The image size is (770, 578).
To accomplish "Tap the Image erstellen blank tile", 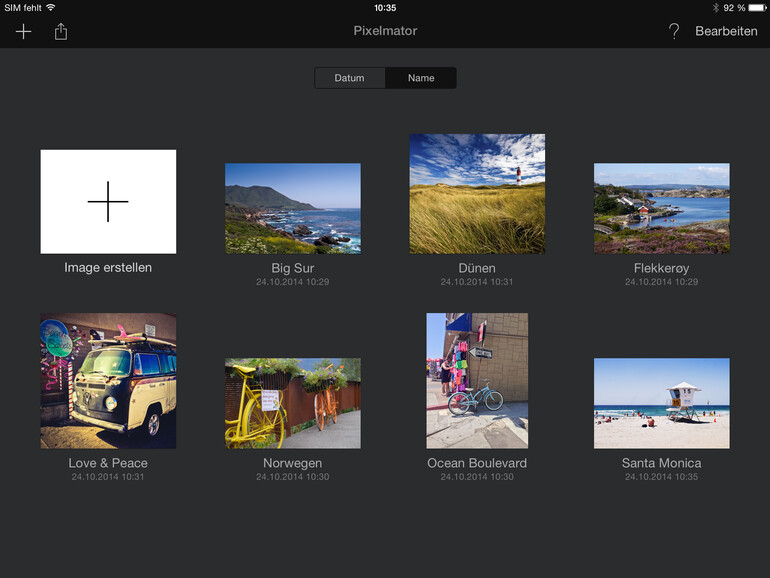I will [108, 201].
